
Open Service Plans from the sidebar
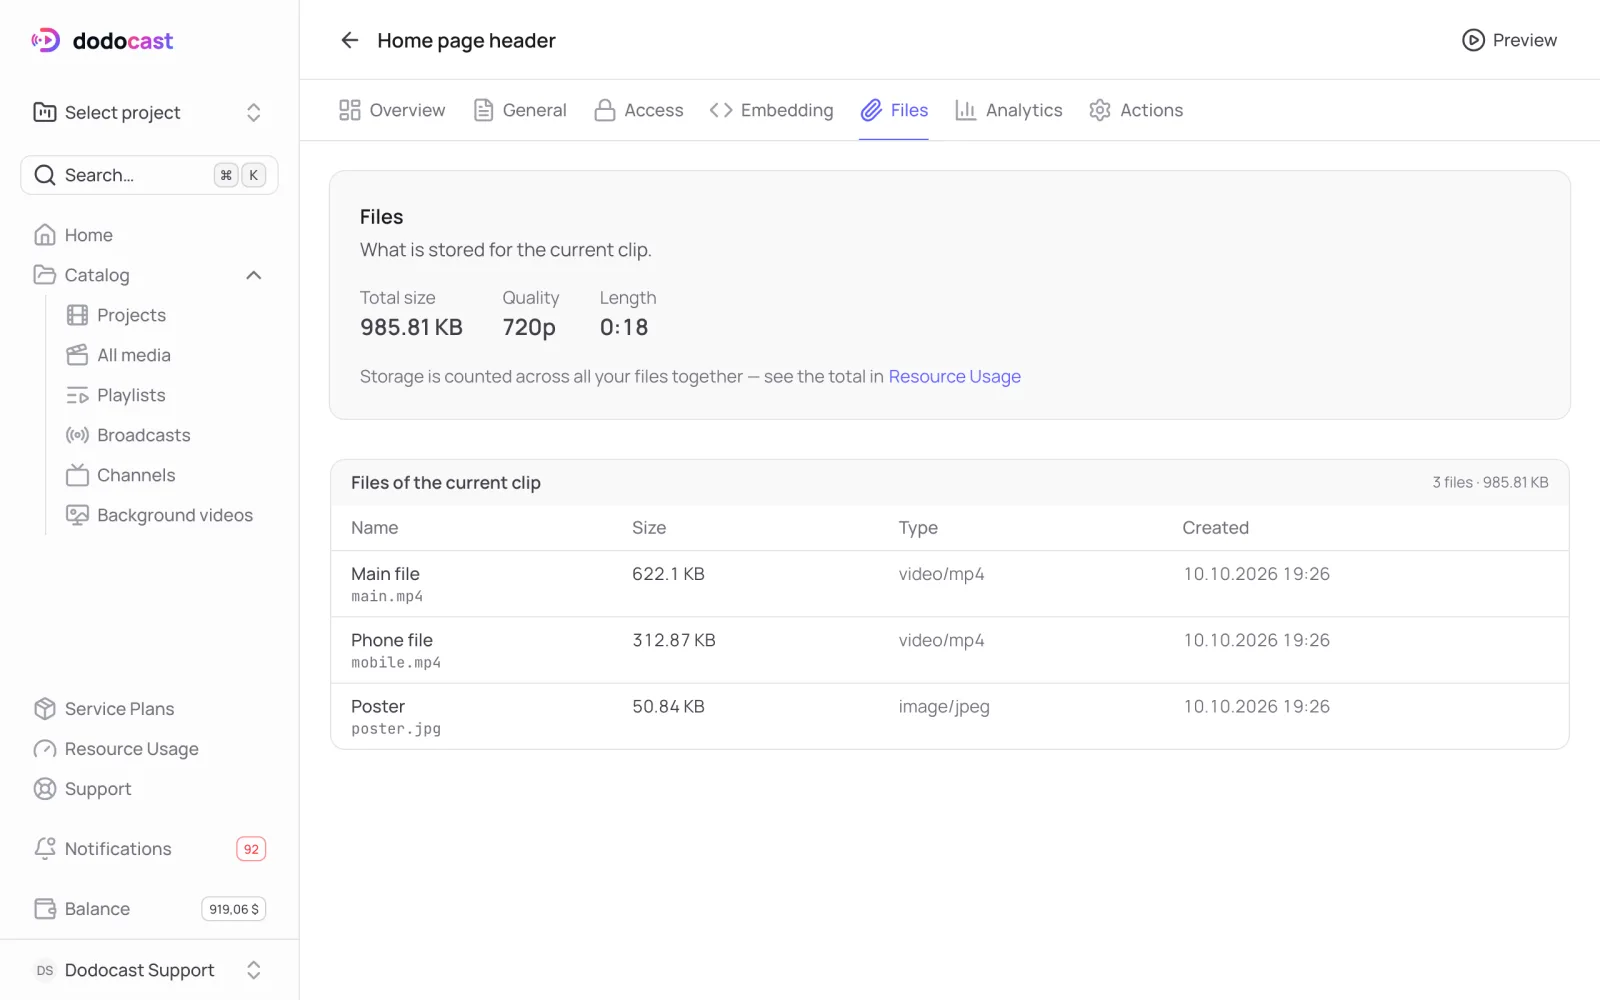tap(120, 709)
